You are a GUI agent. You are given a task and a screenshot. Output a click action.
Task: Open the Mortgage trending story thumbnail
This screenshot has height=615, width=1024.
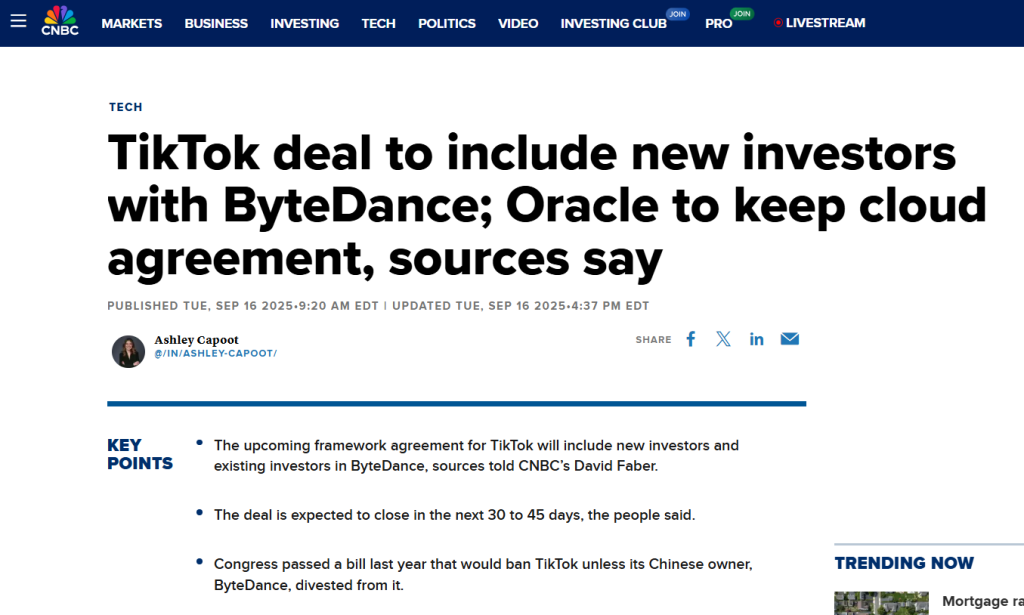tap(881, 603)
